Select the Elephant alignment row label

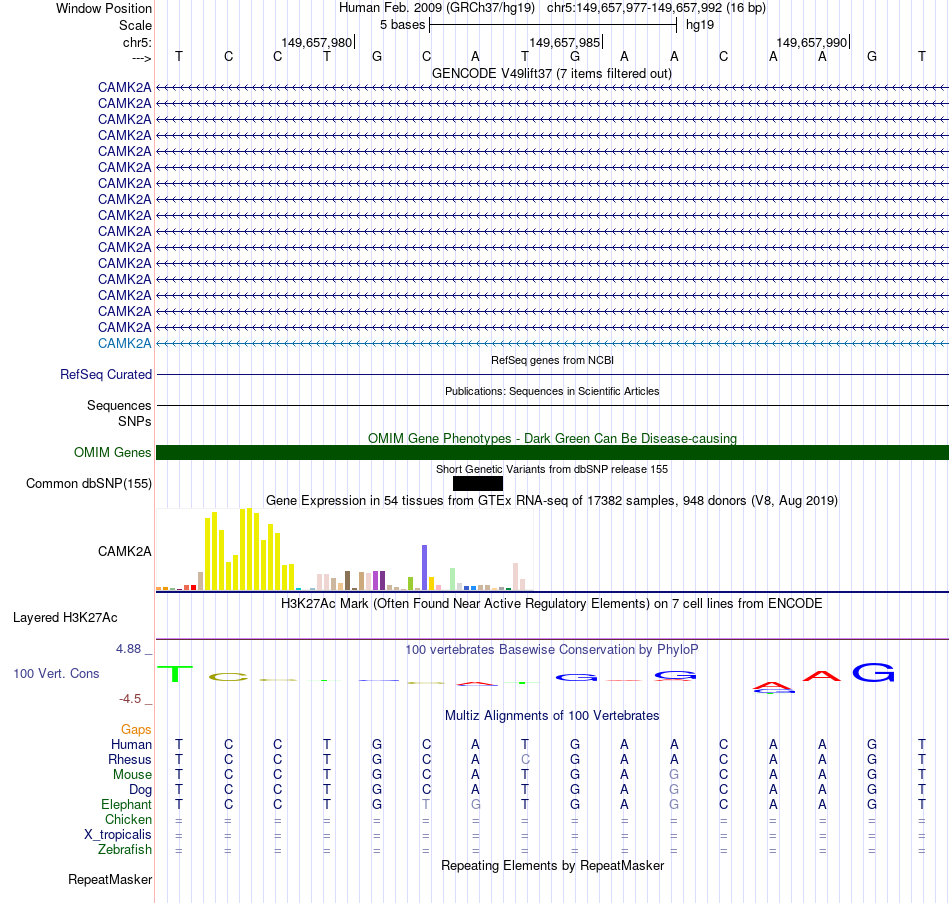point(126,804)
